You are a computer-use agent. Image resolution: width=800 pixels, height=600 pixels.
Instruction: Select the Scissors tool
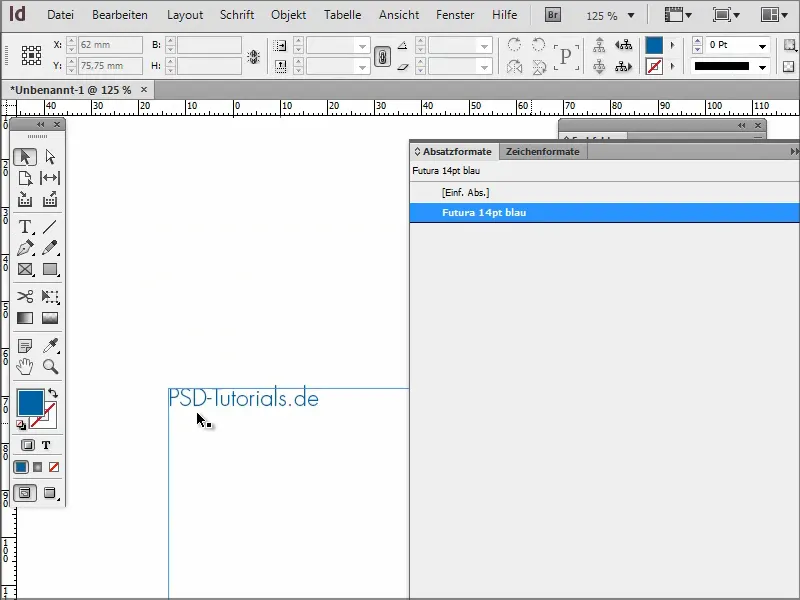click(x=24, y=296)
